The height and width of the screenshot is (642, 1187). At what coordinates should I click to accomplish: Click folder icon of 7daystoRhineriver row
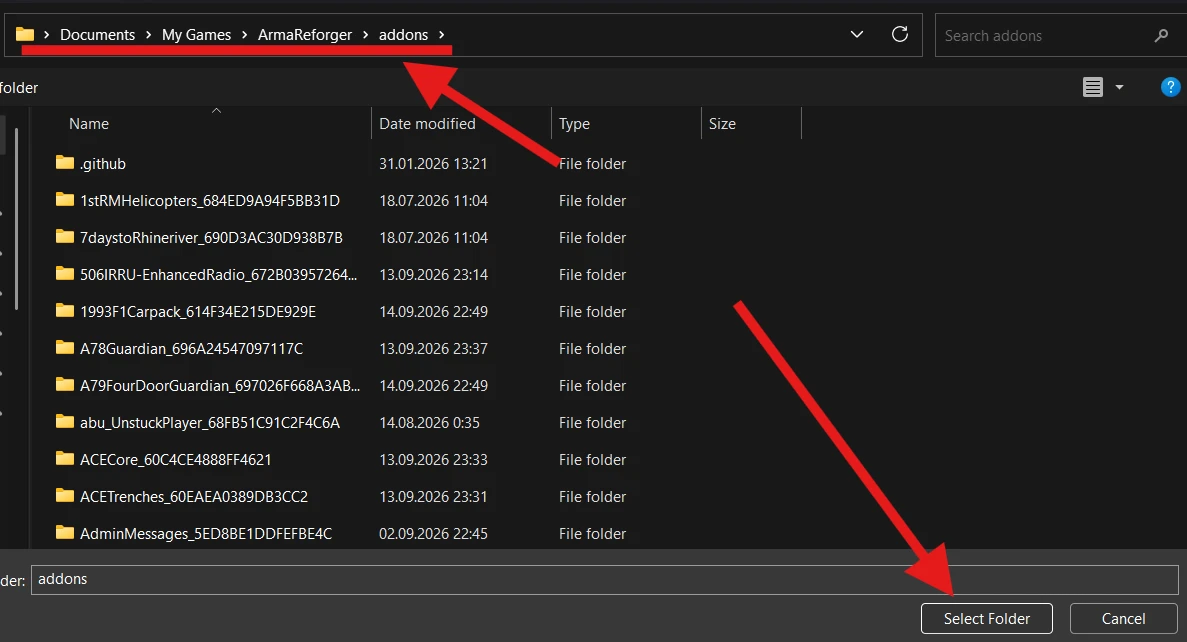64,237
